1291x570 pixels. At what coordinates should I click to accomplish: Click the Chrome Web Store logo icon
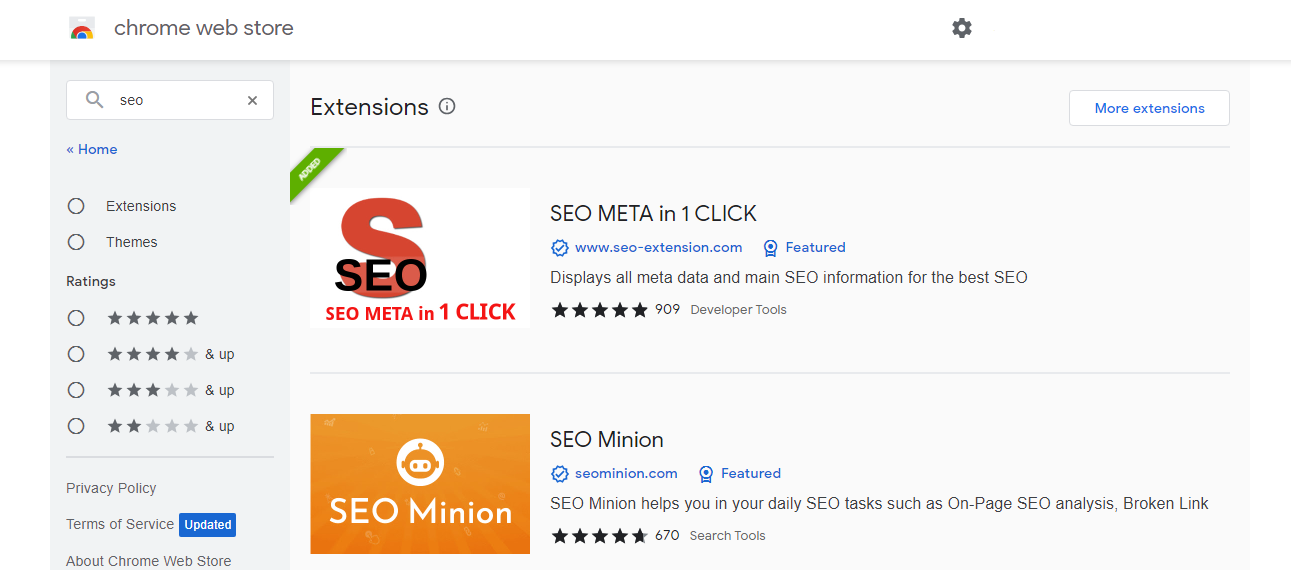(x=82, y=28)
